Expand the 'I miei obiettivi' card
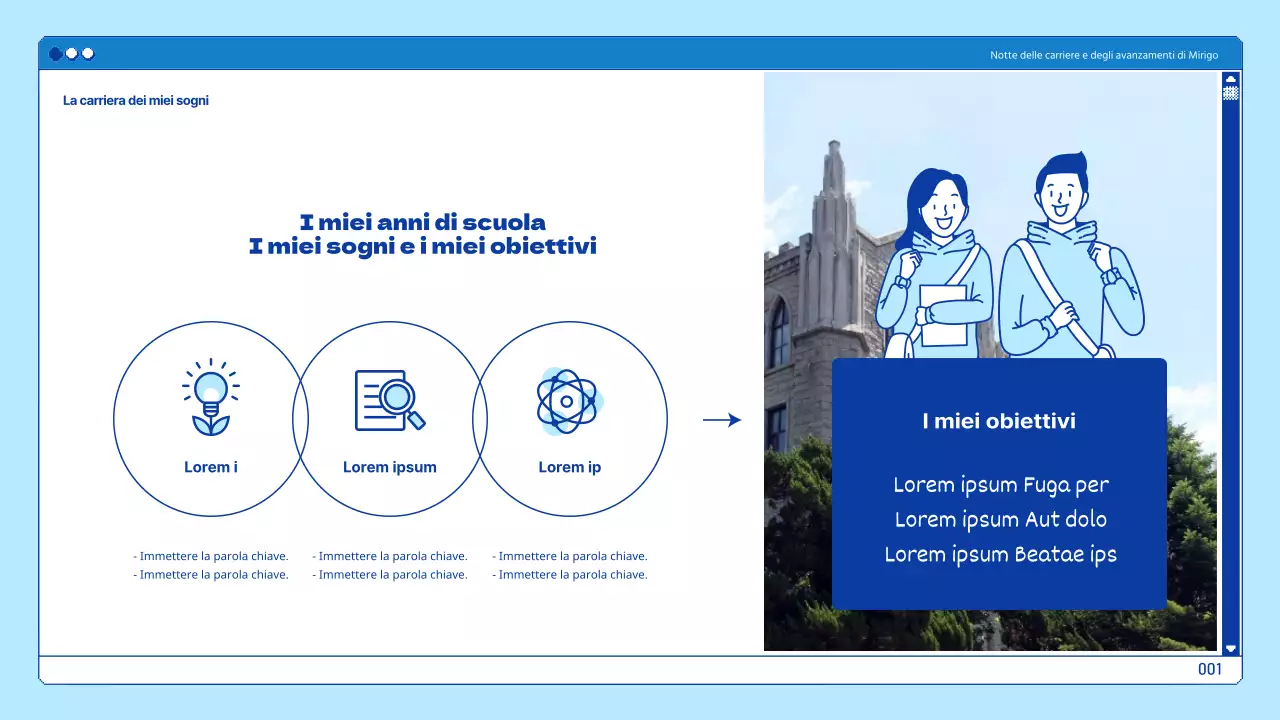Screen dimensions: 1280x720 pyautogui.click(x=999, y=421)
